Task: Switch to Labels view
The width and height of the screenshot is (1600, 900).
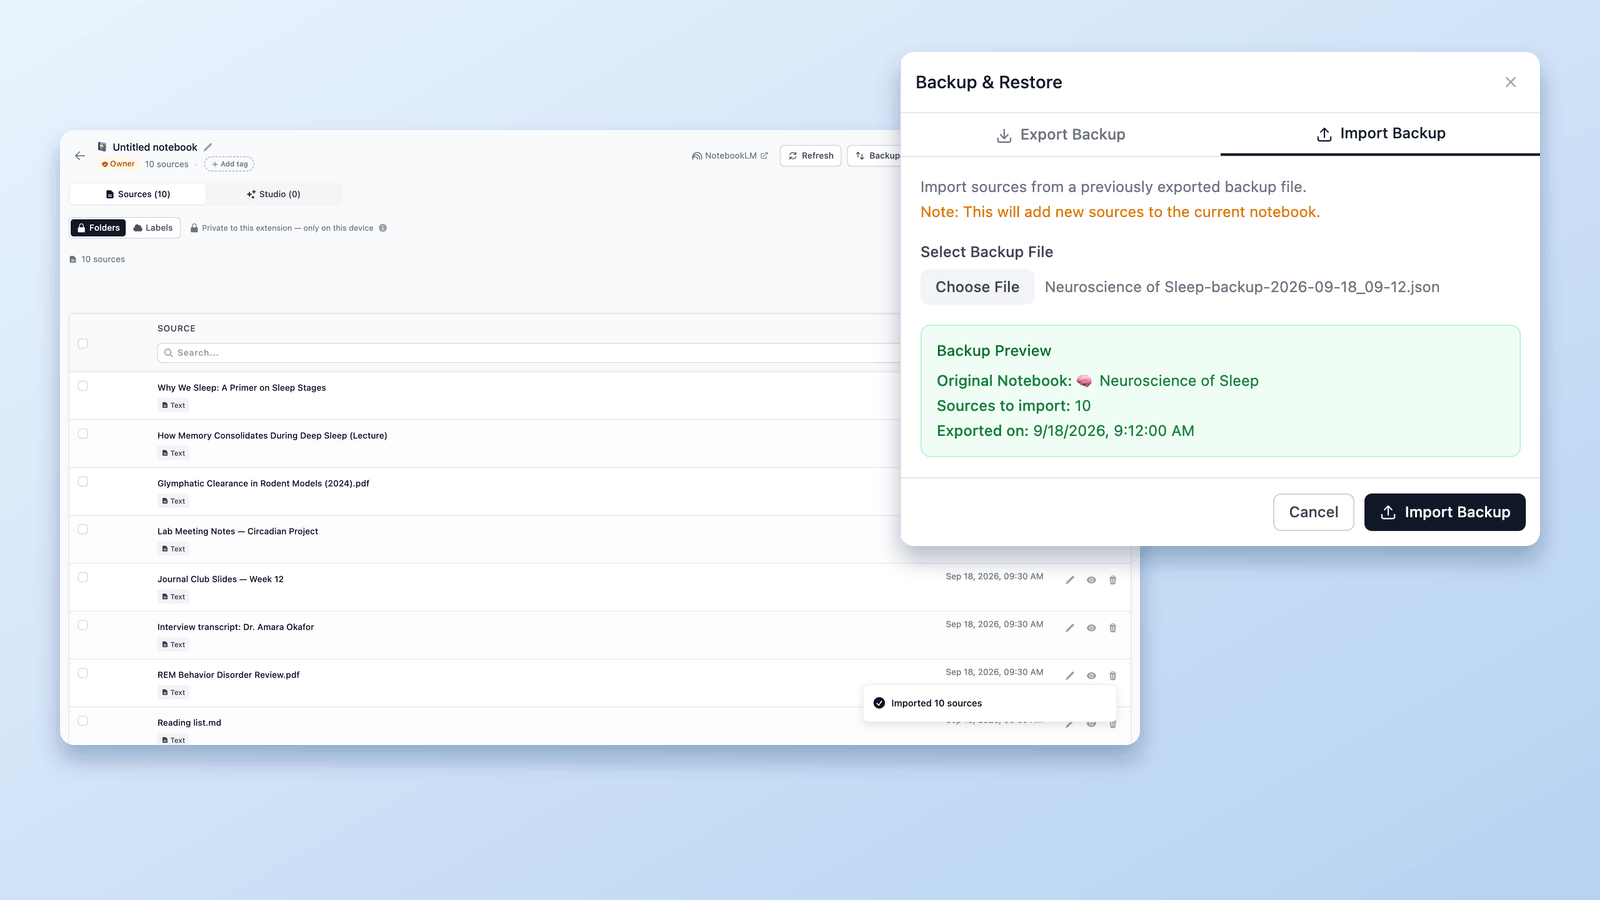Action: [x=153, y=228]
